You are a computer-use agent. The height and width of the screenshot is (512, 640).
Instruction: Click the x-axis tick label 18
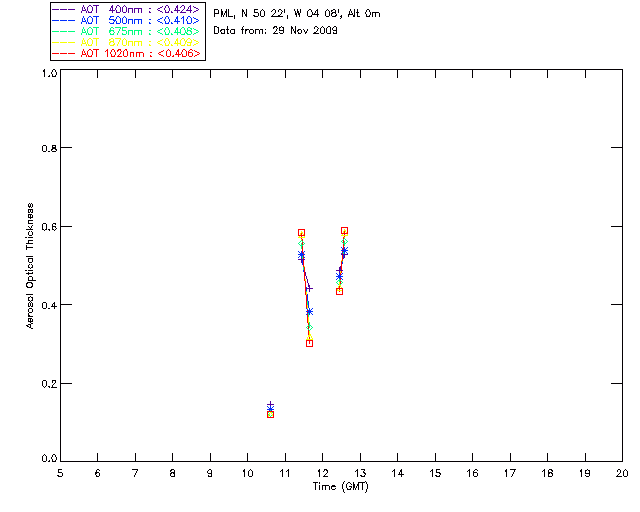click(x=548, y=473)
